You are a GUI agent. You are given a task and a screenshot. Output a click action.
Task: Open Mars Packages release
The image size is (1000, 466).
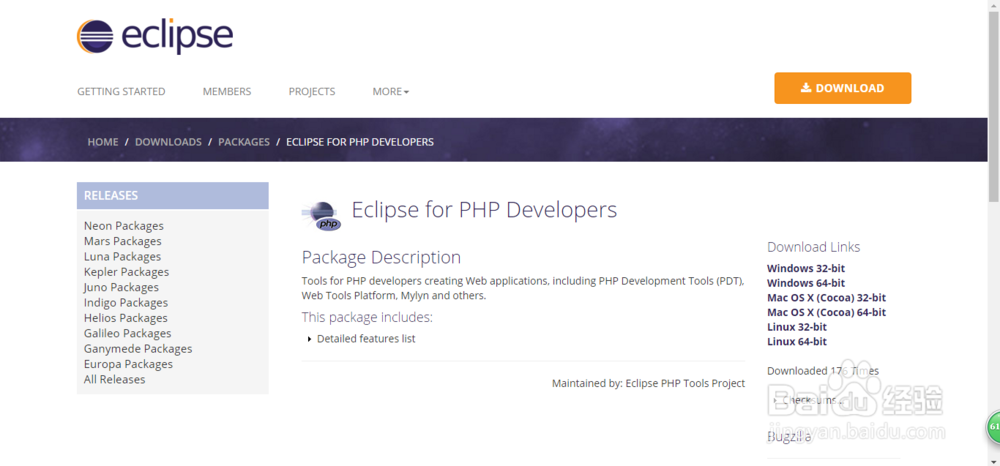coord(122,241)
